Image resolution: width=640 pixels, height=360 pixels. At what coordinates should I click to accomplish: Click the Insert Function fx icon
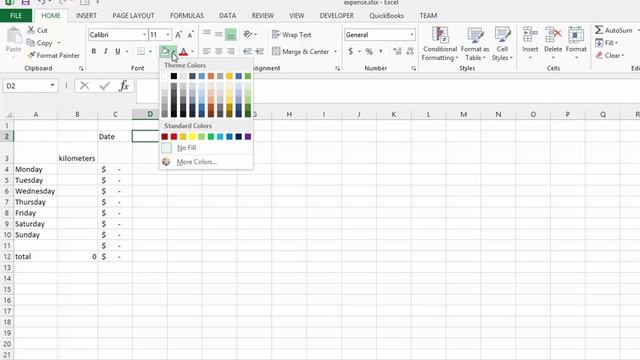click(x=124, y=86)
